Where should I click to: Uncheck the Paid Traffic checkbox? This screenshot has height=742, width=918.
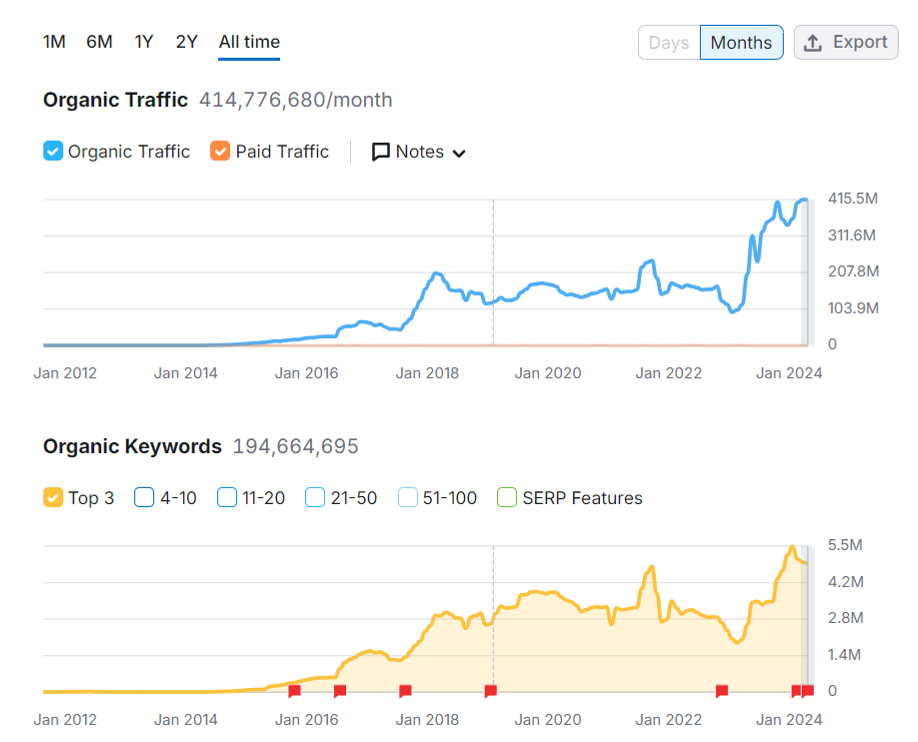(x=220, y=152)
